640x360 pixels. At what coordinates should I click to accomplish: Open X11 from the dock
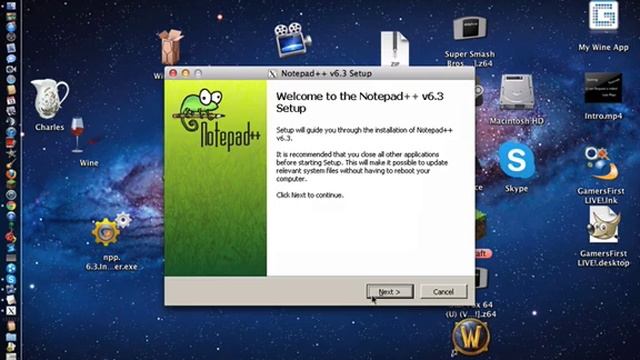(x=11, y=311)
